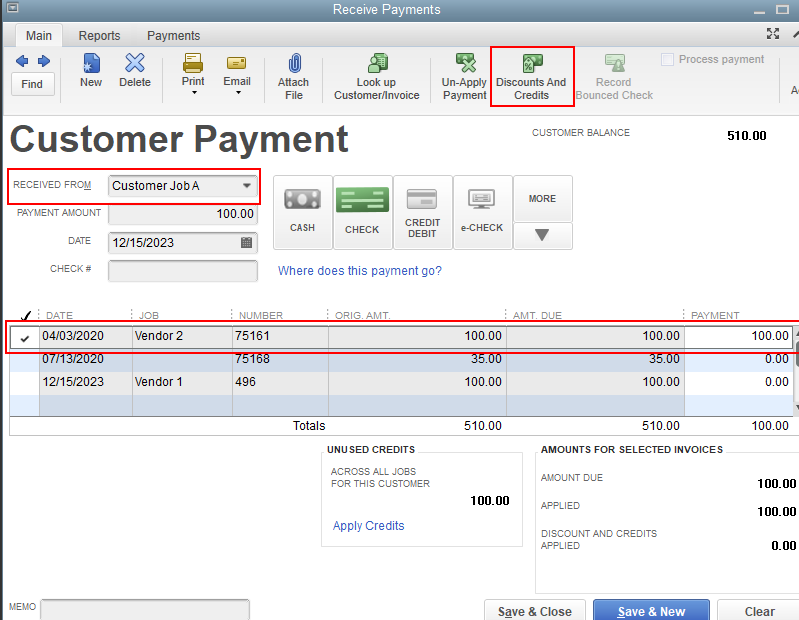
Task: Select Check payment method
Action: (362, 212)
